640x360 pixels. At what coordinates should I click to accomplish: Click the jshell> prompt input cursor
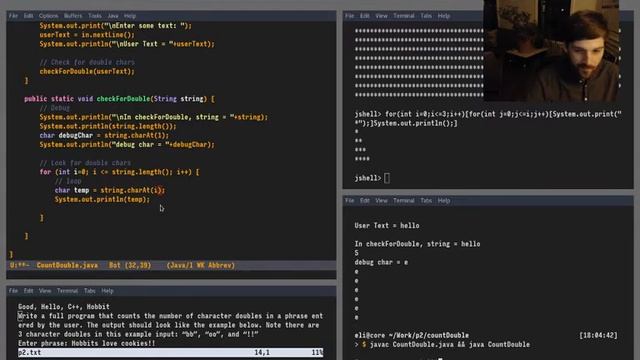pyautogui.click(x=387, y=178)
